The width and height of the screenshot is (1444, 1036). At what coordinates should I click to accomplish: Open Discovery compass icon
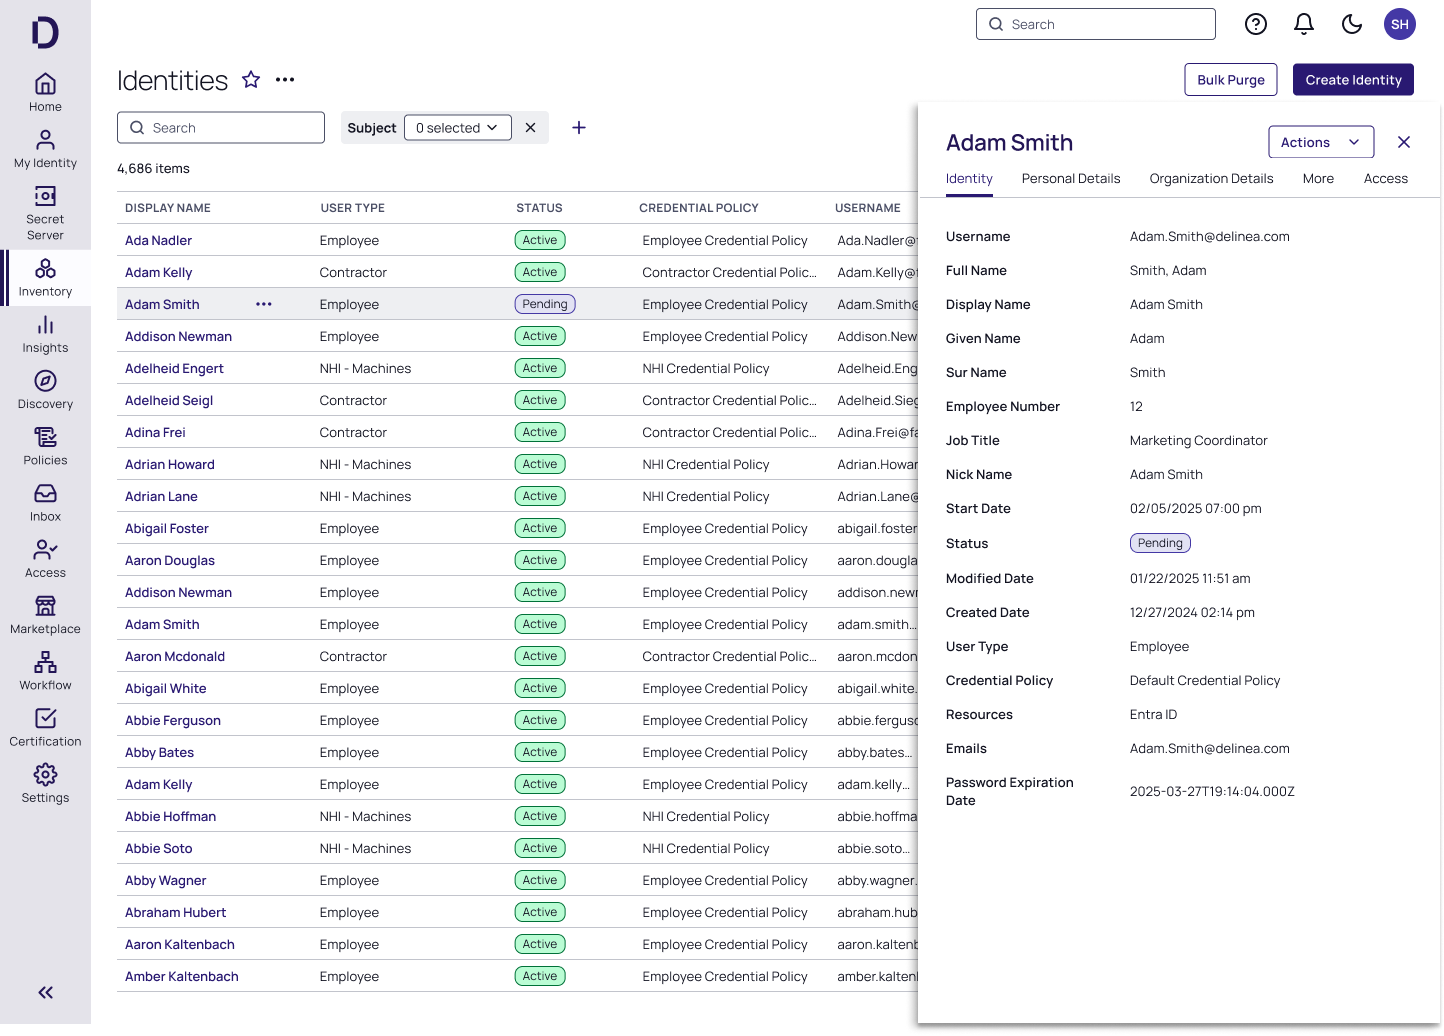pos(45,381)
